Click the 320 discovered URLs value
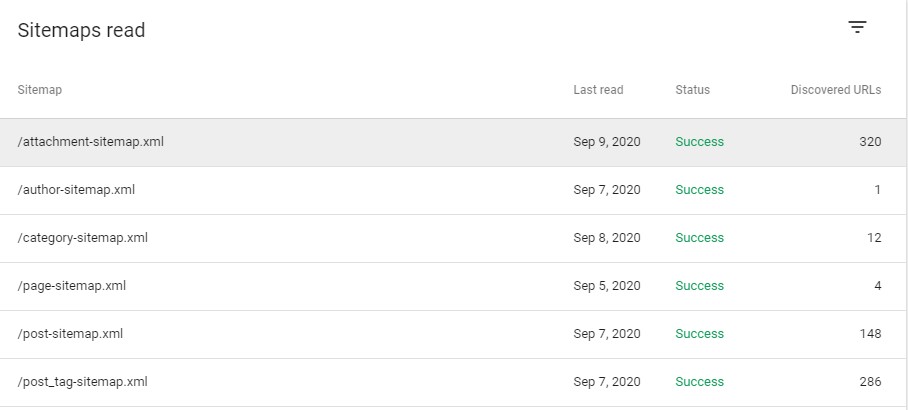Screen dimensions: 908x410 [x=869, y=142]
